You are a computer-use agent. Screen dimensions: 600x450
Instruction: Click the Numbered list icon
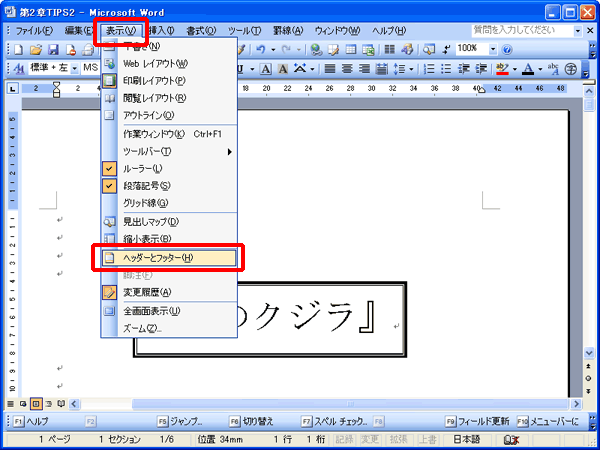pos(430,69)
